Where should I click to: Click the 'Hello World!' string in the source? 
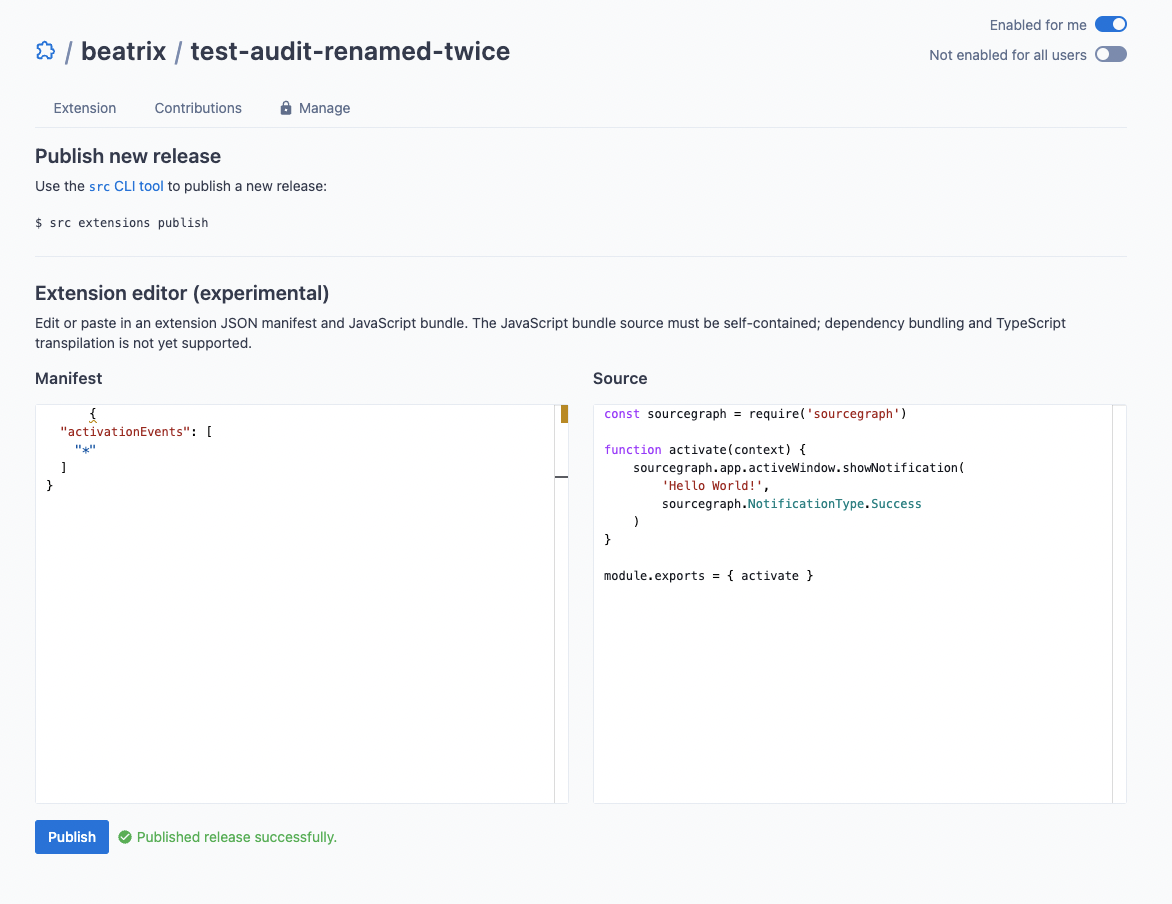coord(712,485)
